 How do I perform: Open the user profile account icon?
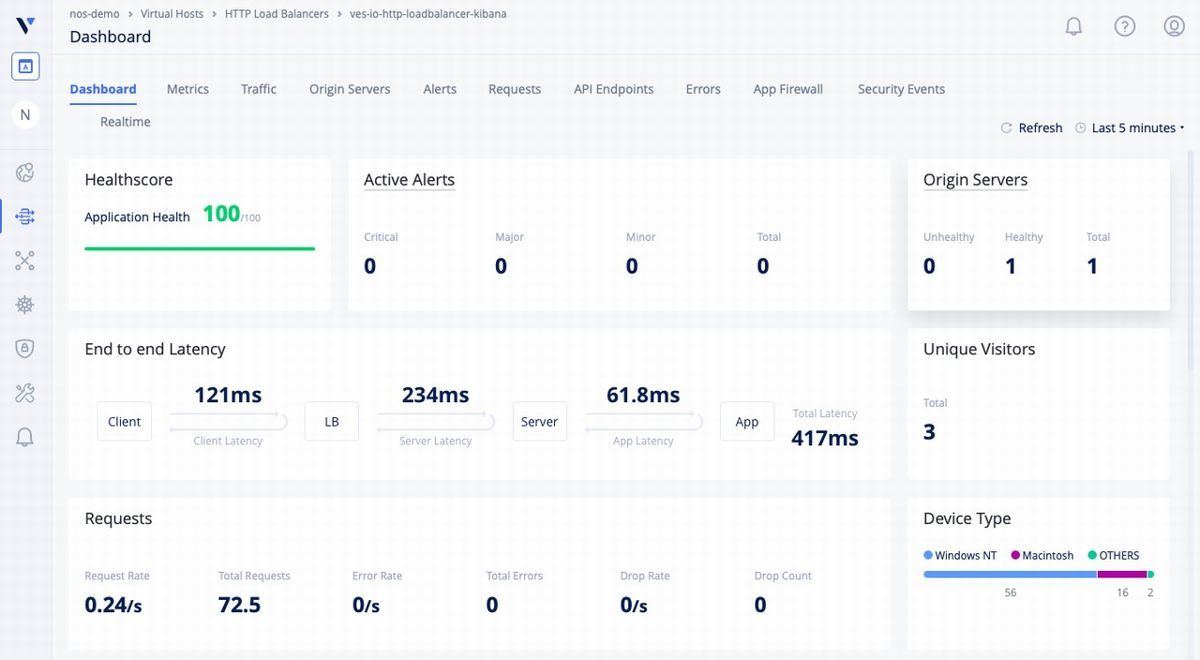[1174, 26]
